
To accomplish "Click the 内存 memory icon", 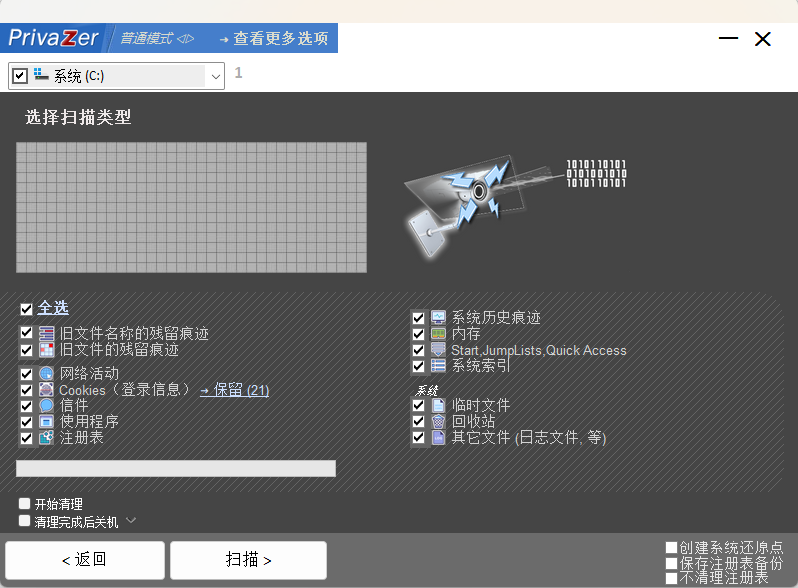I will [438, 334].
